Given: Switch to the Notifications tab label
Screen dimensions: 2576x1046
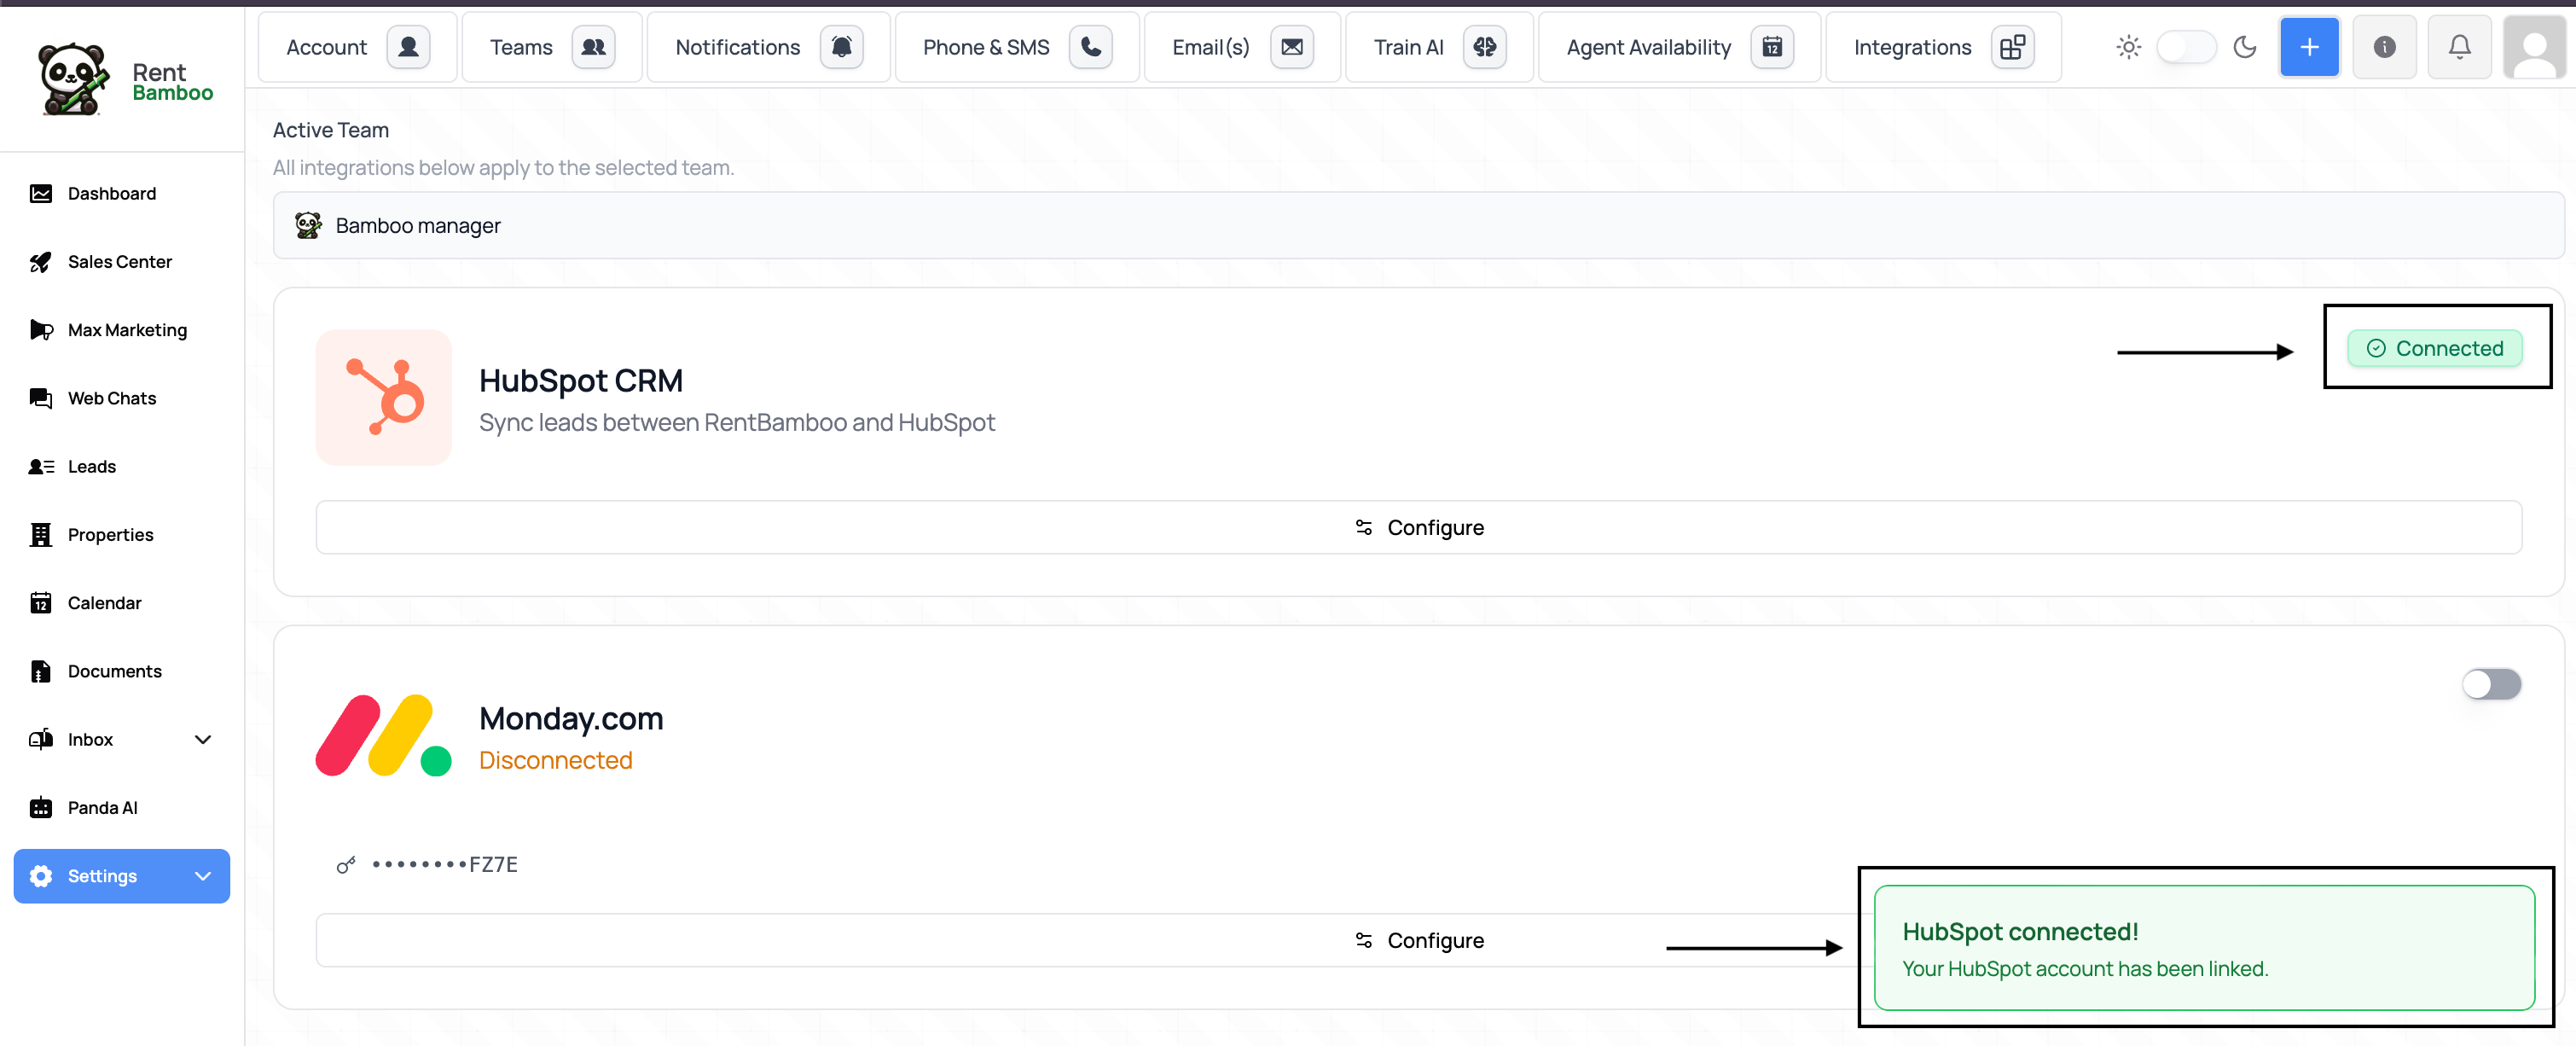Looking at the screenshot, I should tap(738, 47).
